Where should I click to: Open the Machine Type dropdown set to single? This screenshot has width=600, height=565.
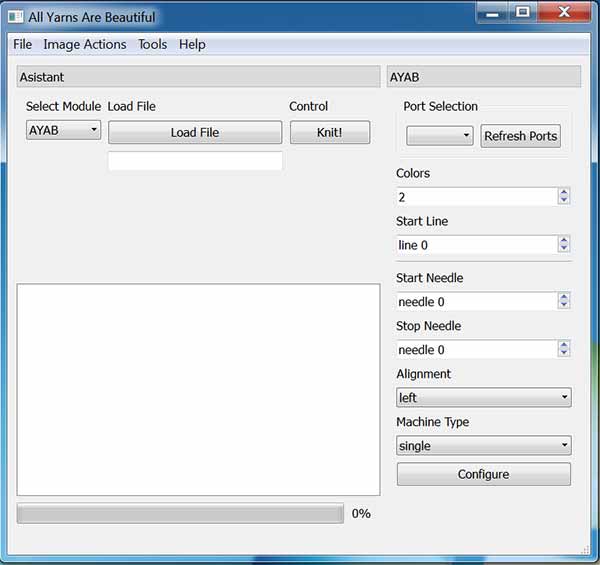[x=484, y=445]
